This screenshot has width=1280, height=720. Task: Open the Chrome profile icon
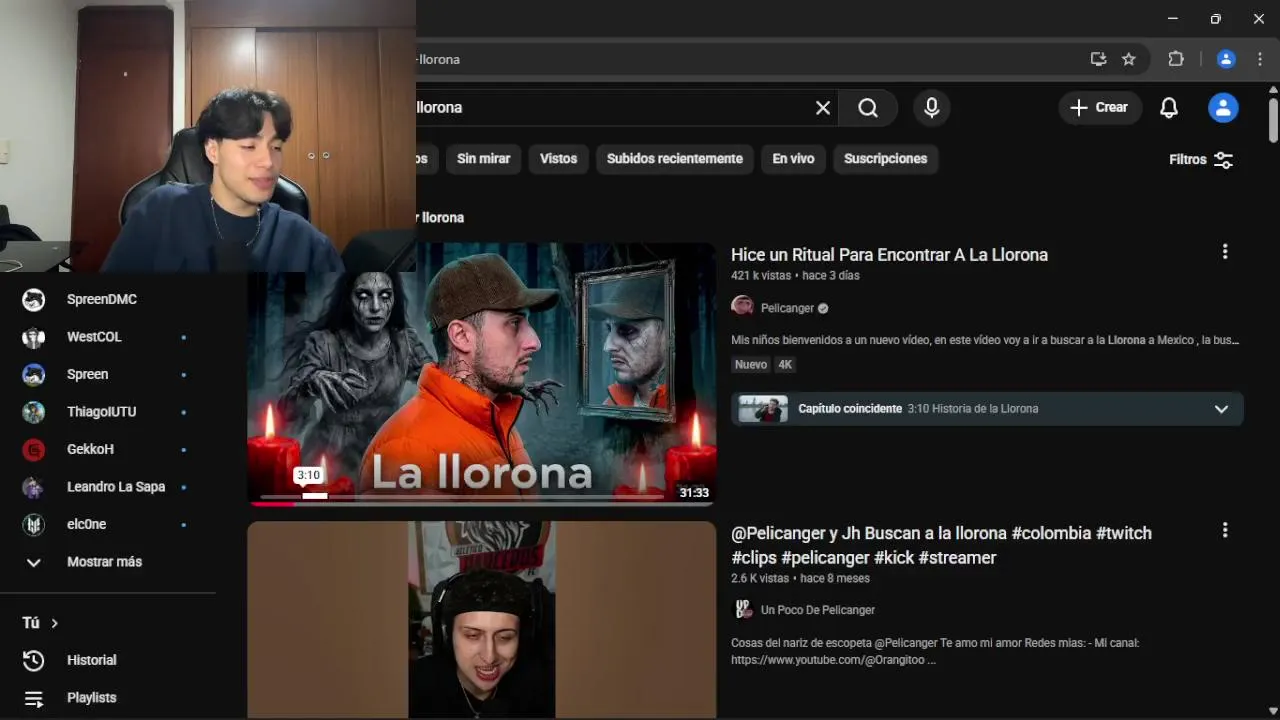[x=1226, y=59]
